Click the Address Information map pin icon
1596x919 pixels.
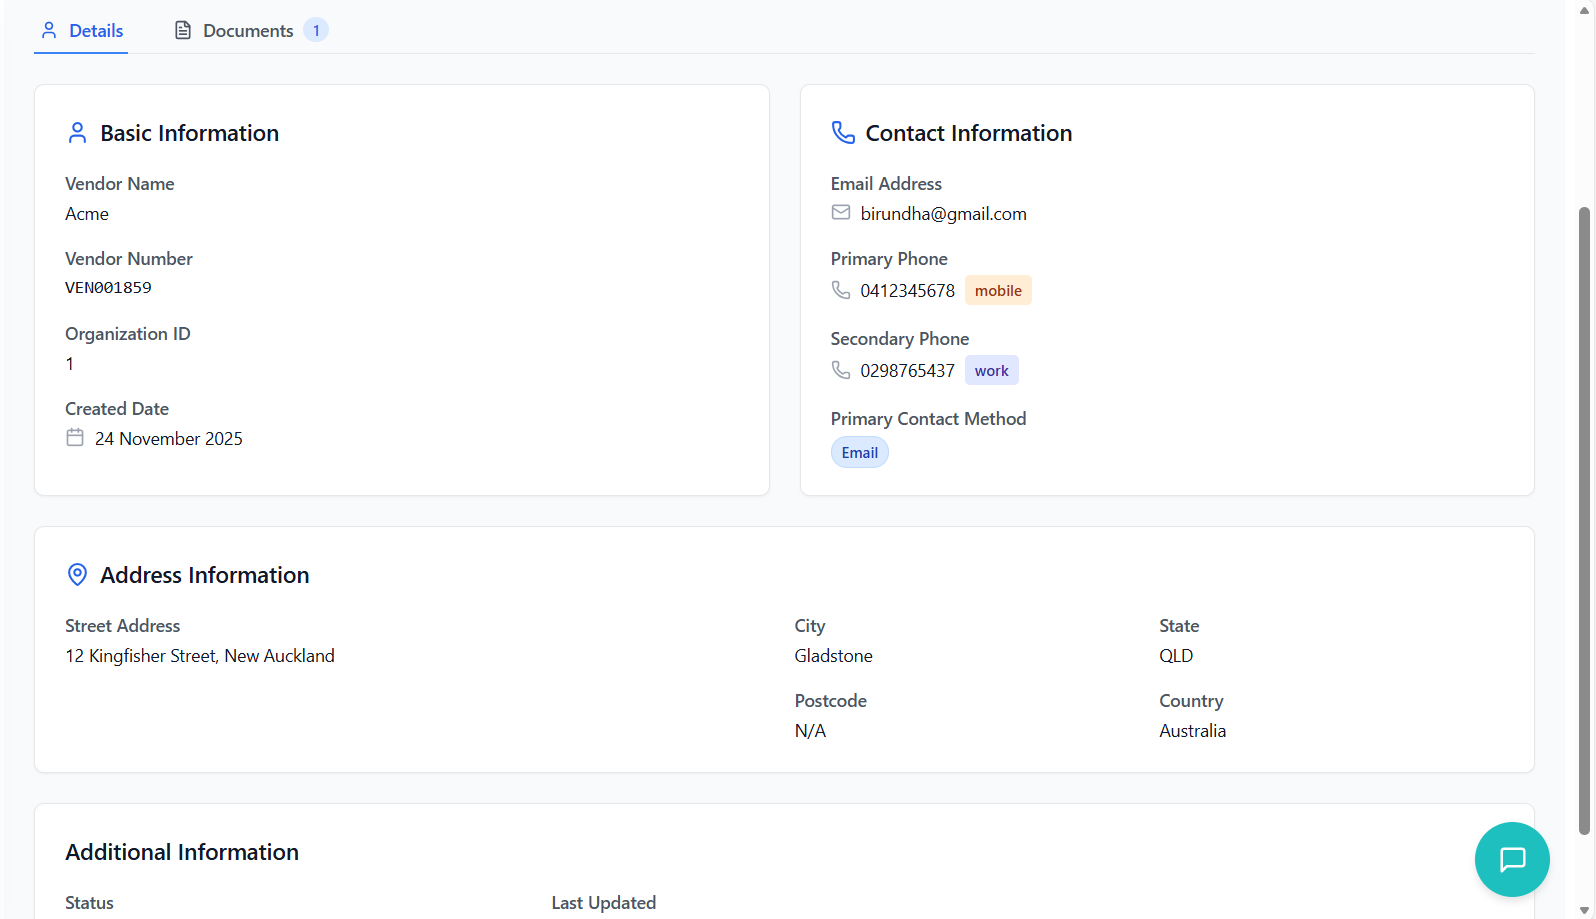77,575
